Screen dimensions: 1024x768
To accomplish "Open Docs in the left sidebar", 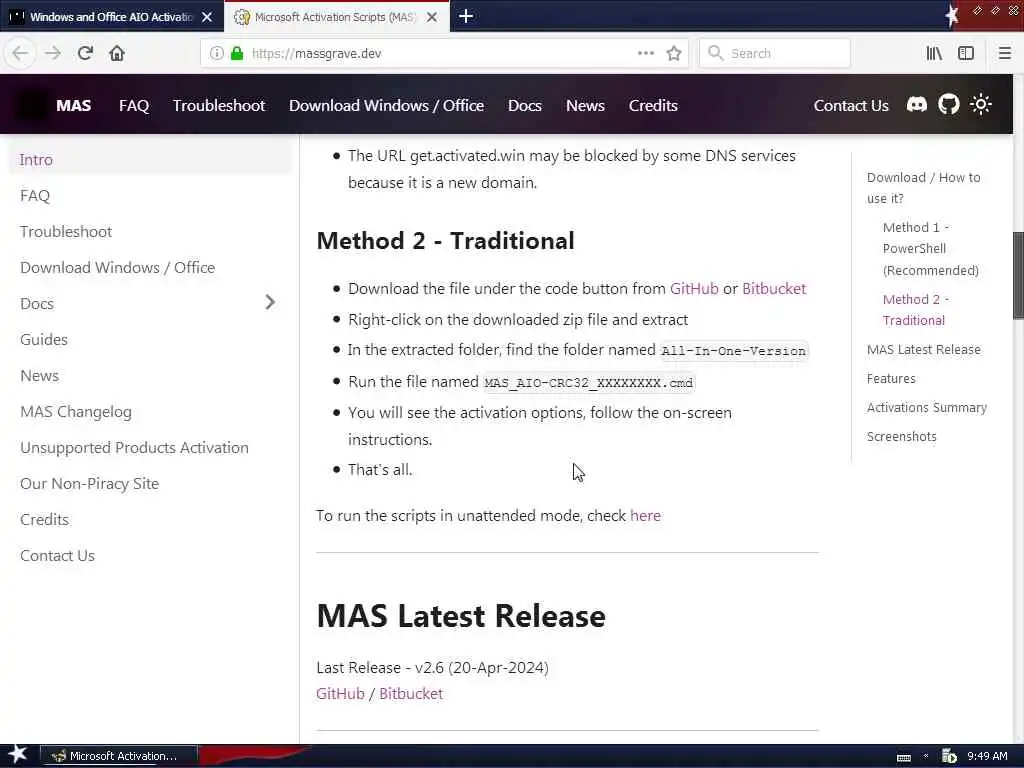I will (37, 304).
